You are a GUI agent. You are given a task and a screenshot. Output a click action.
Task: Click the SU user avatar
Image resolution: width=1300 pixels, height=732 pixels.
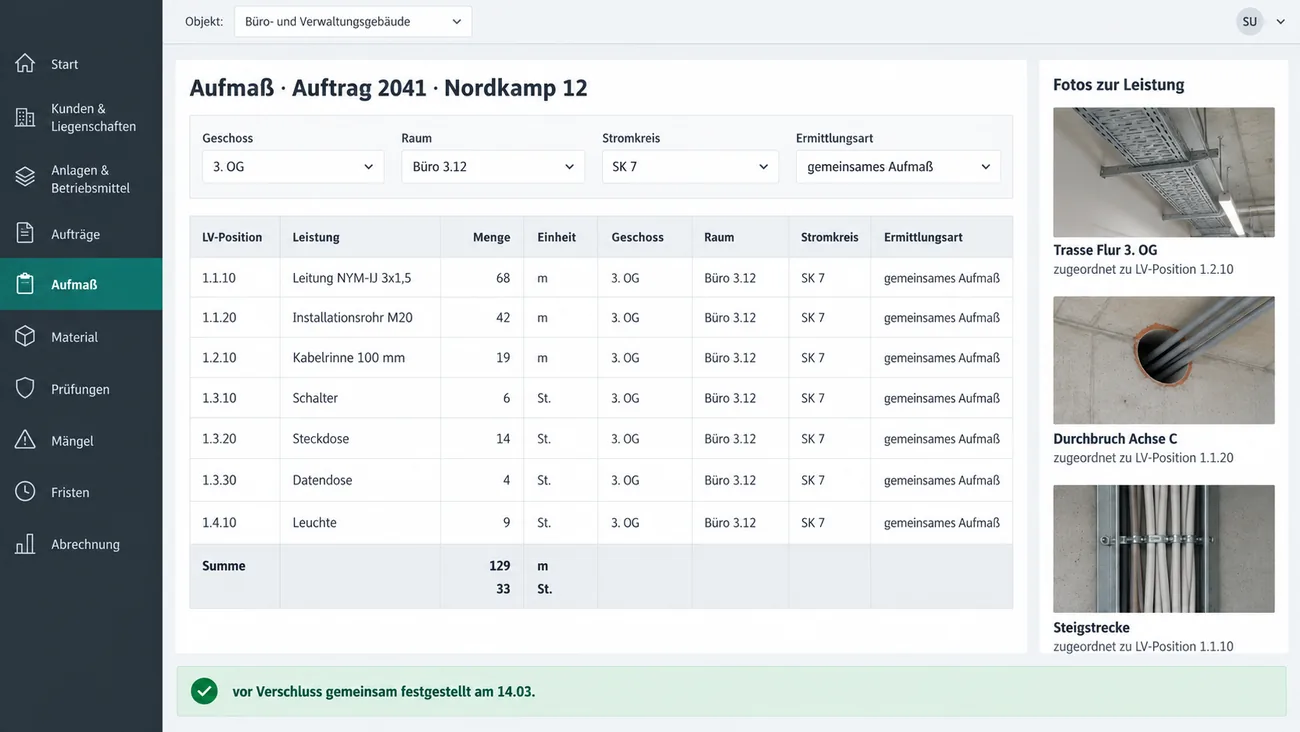point(1250,21)
